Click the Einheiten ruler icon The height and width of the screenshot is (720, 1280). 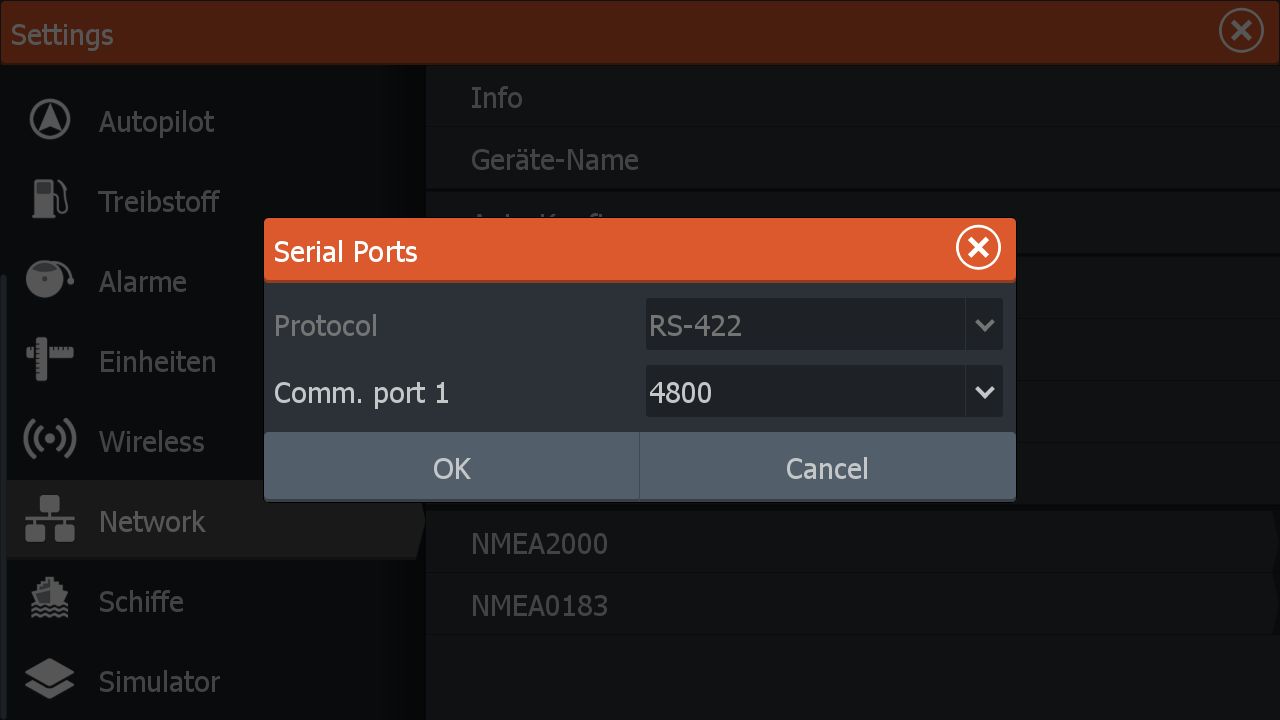[x=49, y=360]
